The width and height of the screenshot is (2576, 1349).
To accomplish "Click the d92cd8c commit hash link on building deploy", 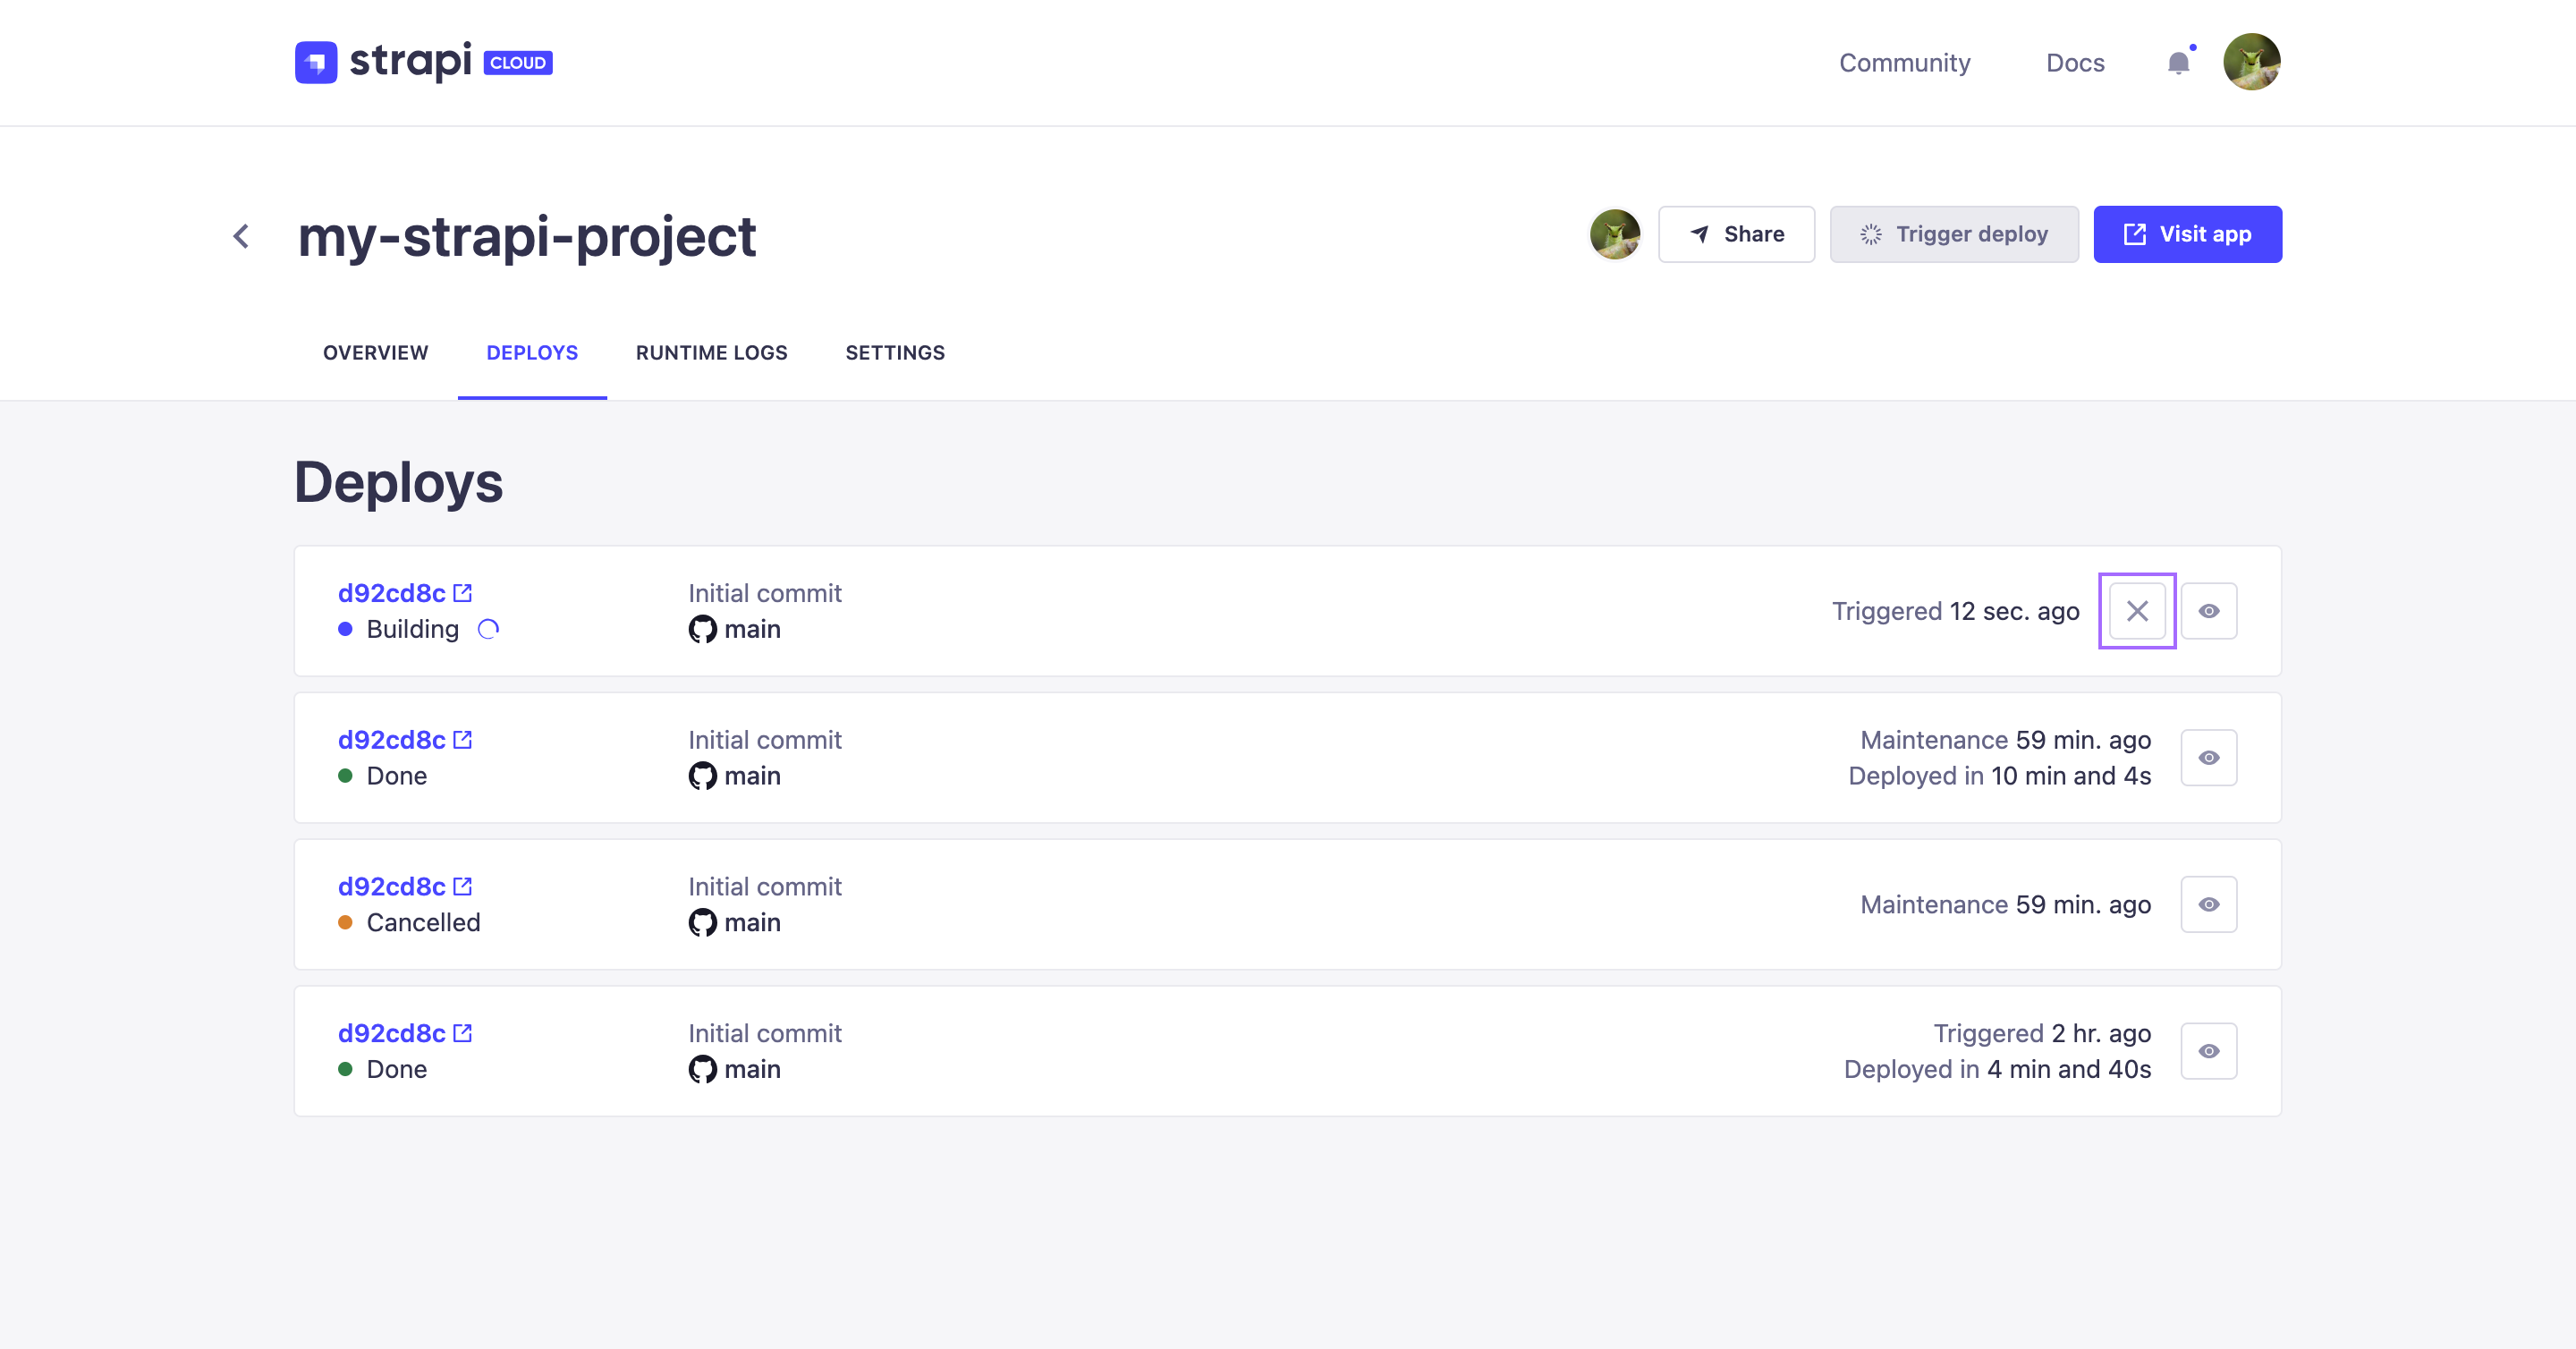I will coord(390,593).
